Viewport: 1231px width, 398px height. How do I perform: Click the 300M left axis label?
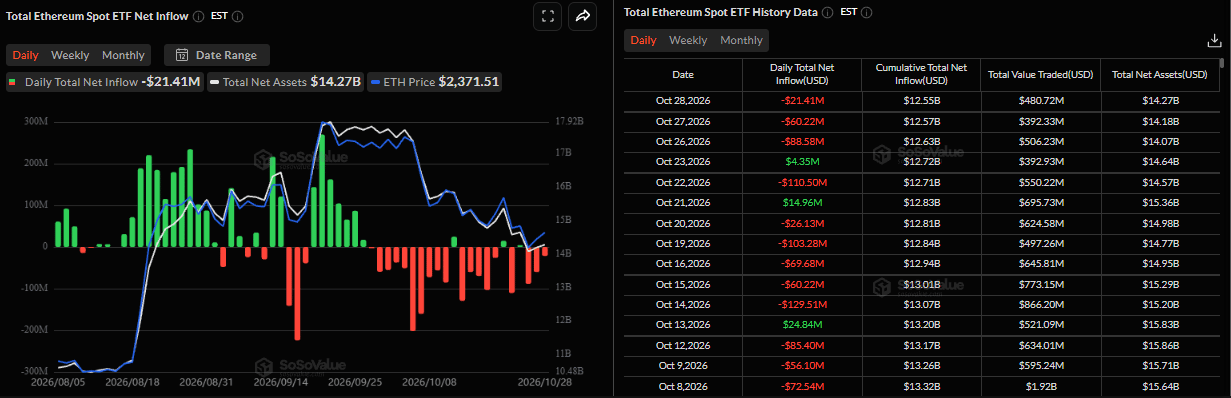(x=35, y=121)
